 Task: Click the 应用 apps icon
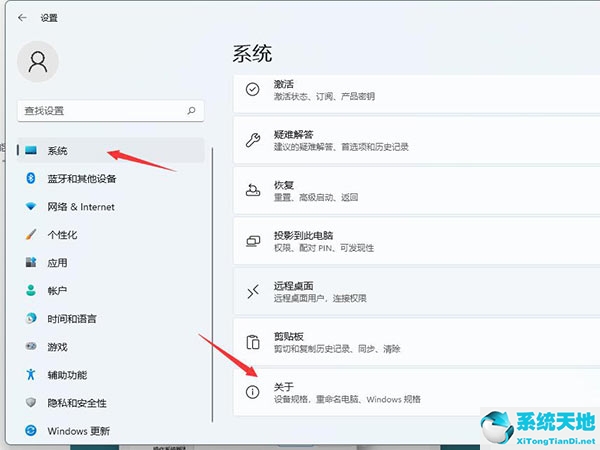(31, 262)
